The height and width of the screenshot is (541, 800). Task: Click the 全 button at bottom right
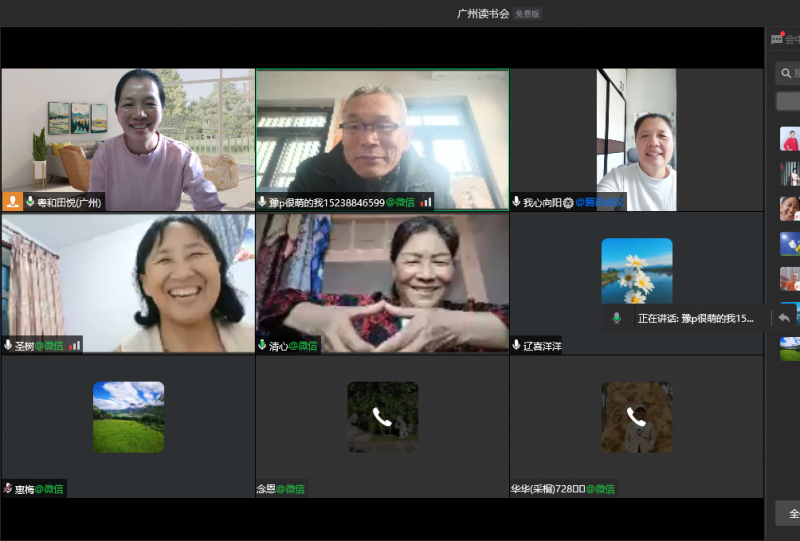pyautogui.click(x=792, y=514)
